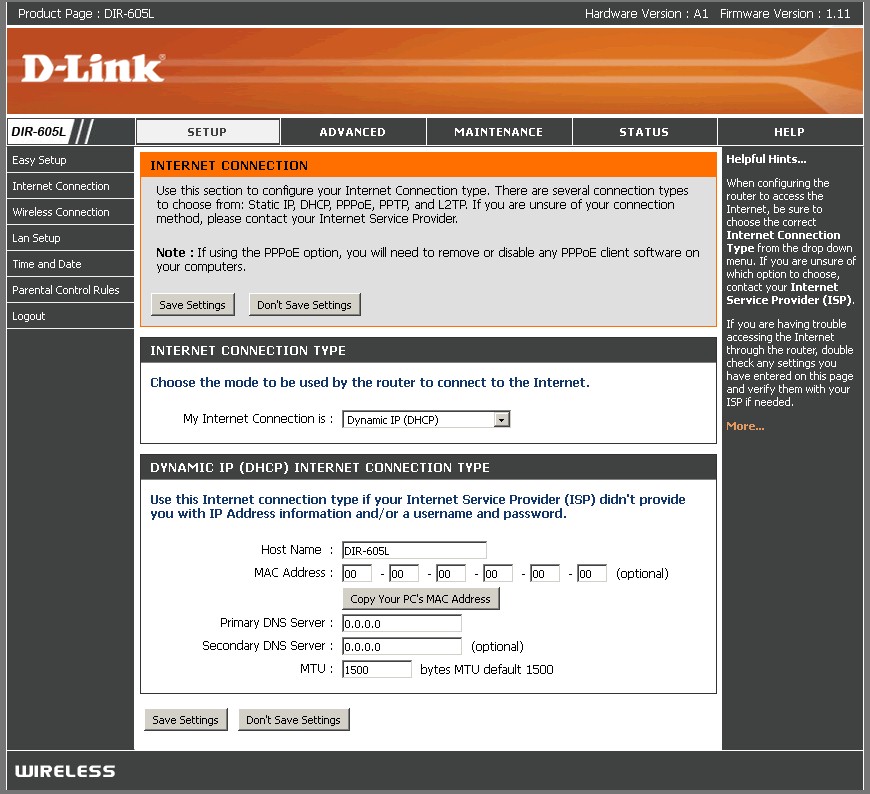The height and width of the screenshot is (794, 870).
Task: Click the DIR-605L model label
Action: point(38,132)
